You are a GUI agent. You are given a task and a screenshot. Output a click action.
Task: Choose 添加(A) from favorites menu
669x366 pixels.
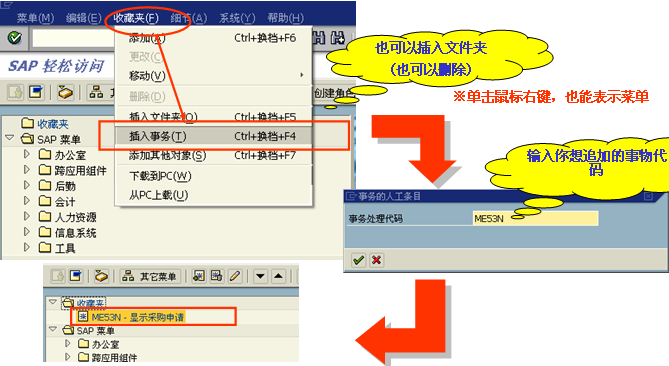click(x=213, y=38)
